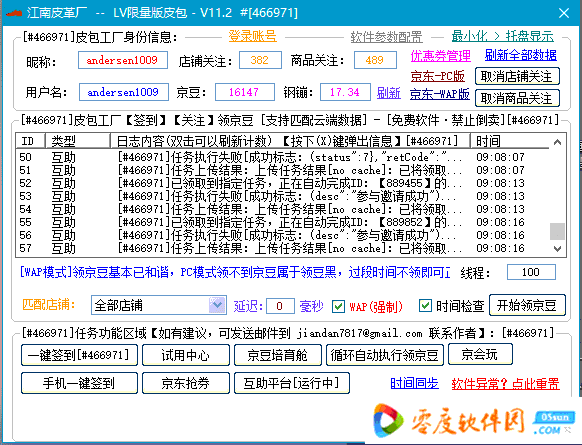Click time cell 09:08:07 in row 50

click(x=500, y=157)
